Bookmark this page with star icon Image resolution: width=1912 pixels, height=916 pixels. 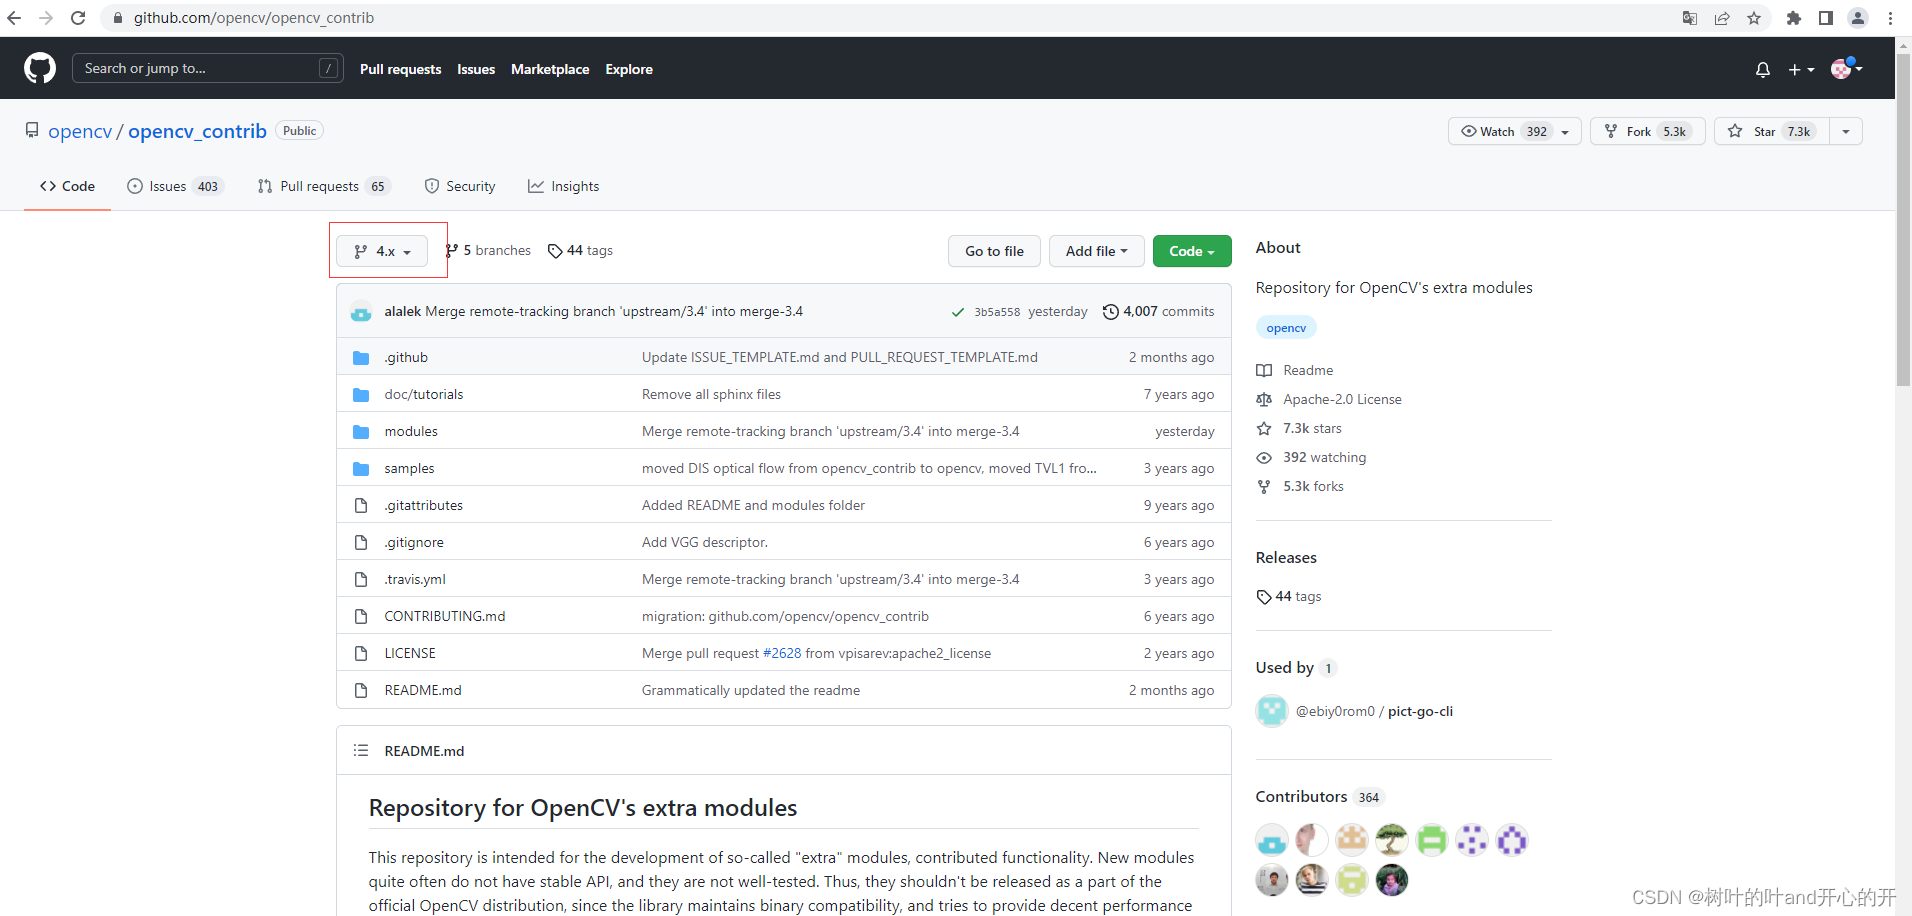1754,18
